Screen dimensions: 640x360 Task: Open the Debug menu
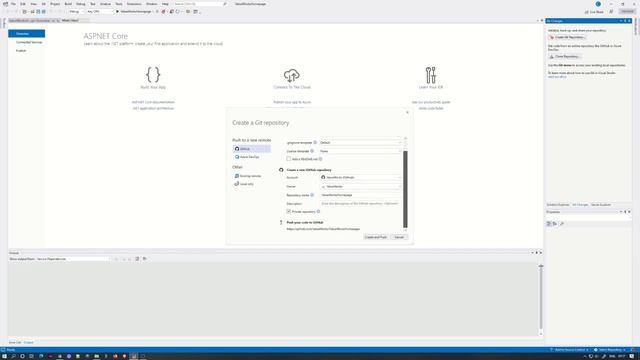pyautogui.click(x=81, y=4)
